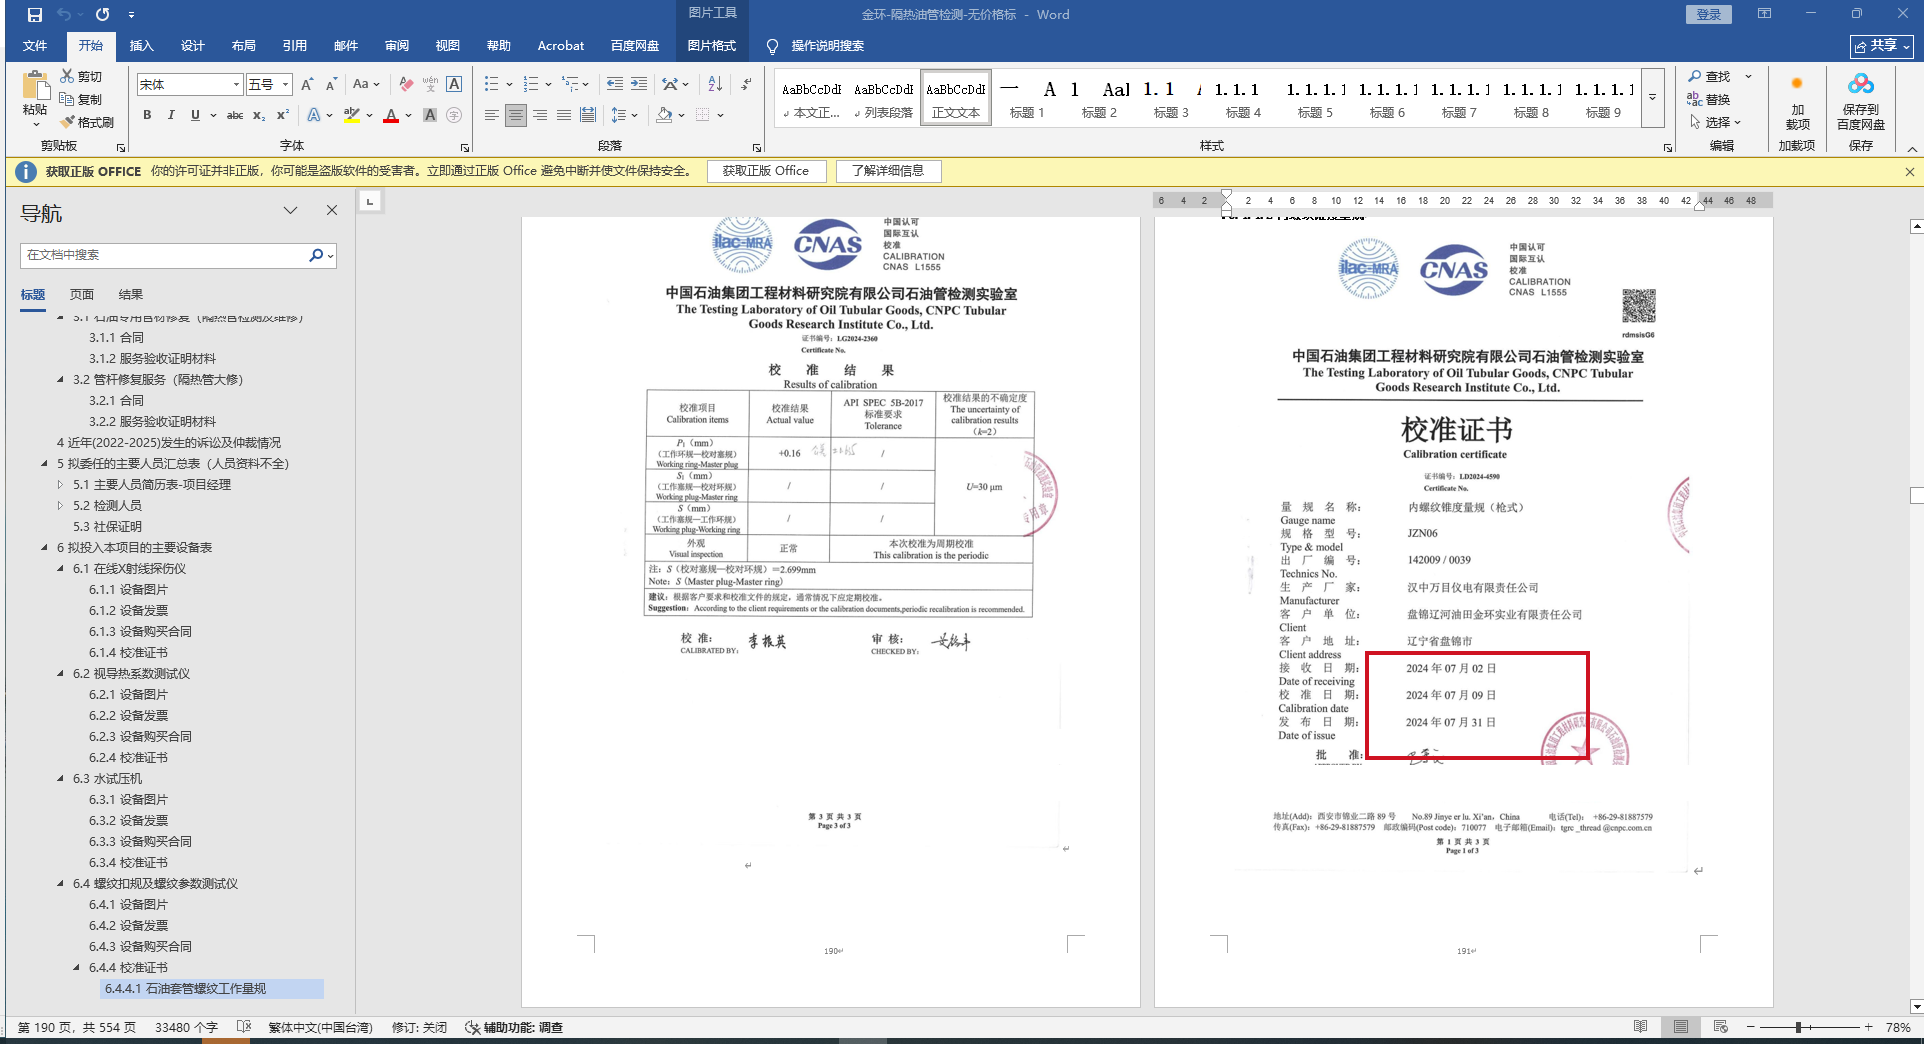Image resolution: width=1924 pixels, height=1044 pixels.
Task: Copy the selection using 复制
Action: click(81, 99)
